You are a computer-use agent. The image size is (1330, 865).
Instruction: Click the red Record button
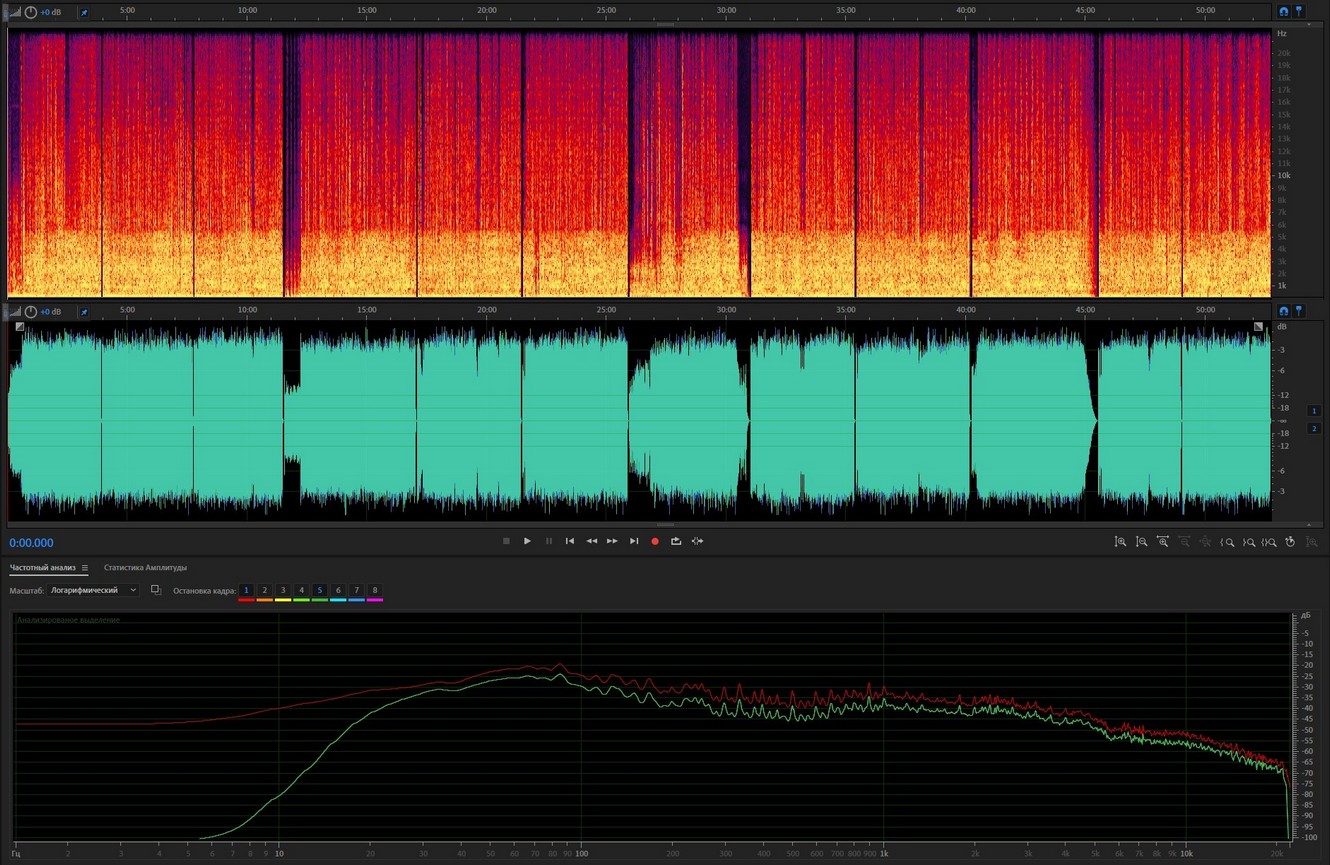click(655, 541)
